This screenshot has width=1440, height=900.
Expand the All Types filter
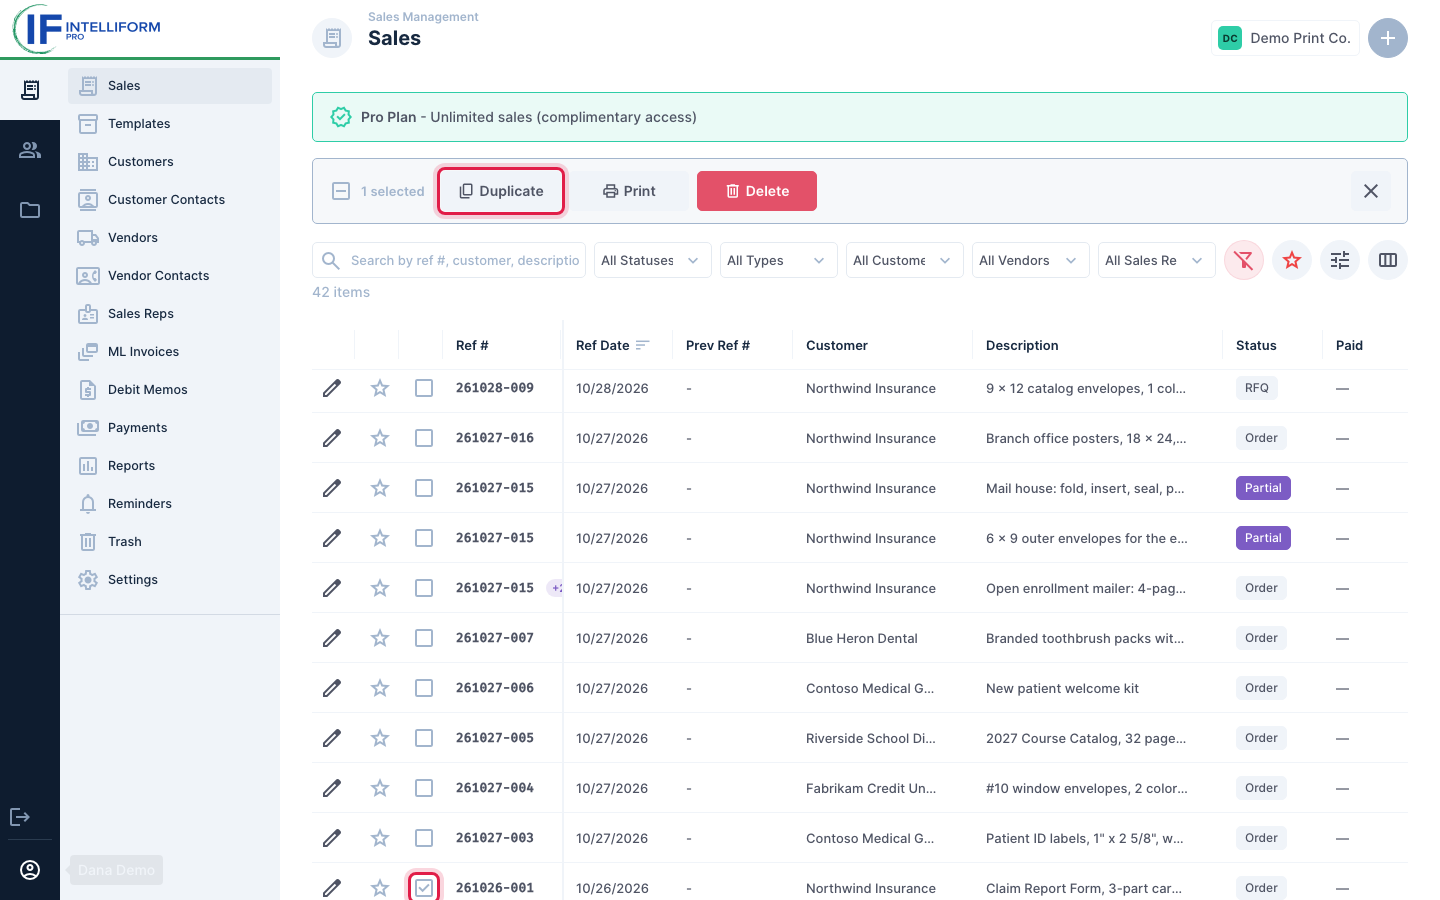tap(779, 260)
